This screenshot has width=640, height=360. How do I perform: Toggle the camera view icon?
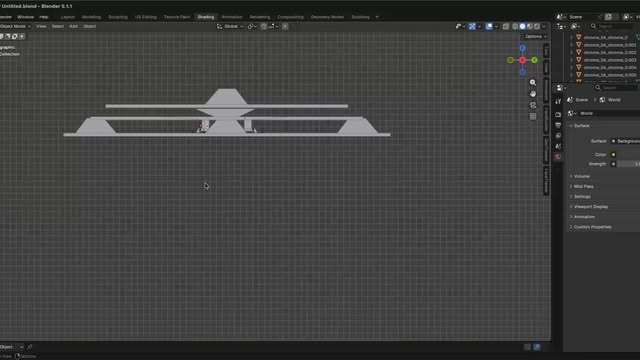533,105
